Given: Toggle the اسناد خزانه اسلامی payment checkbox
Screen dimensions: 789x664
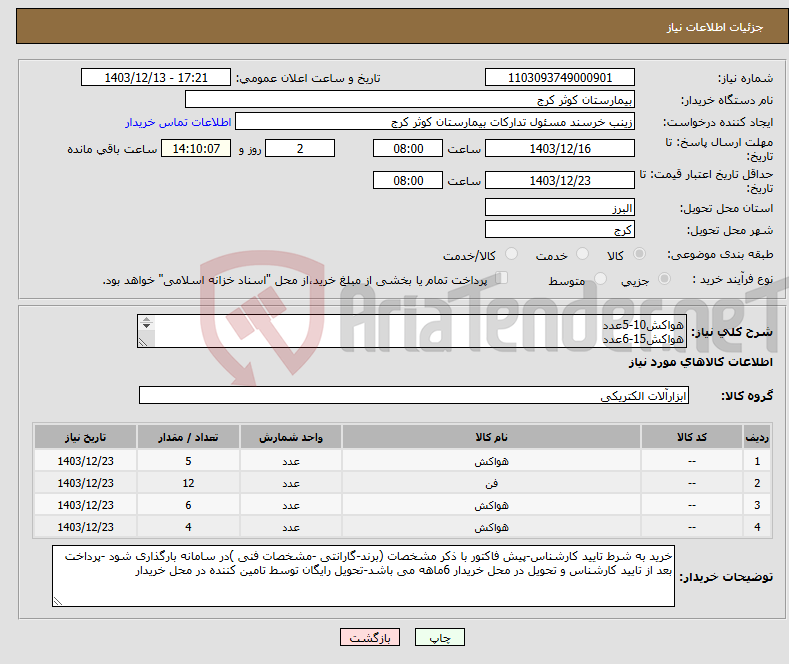Looking at the screenshot, I should [x=502, y=278].
